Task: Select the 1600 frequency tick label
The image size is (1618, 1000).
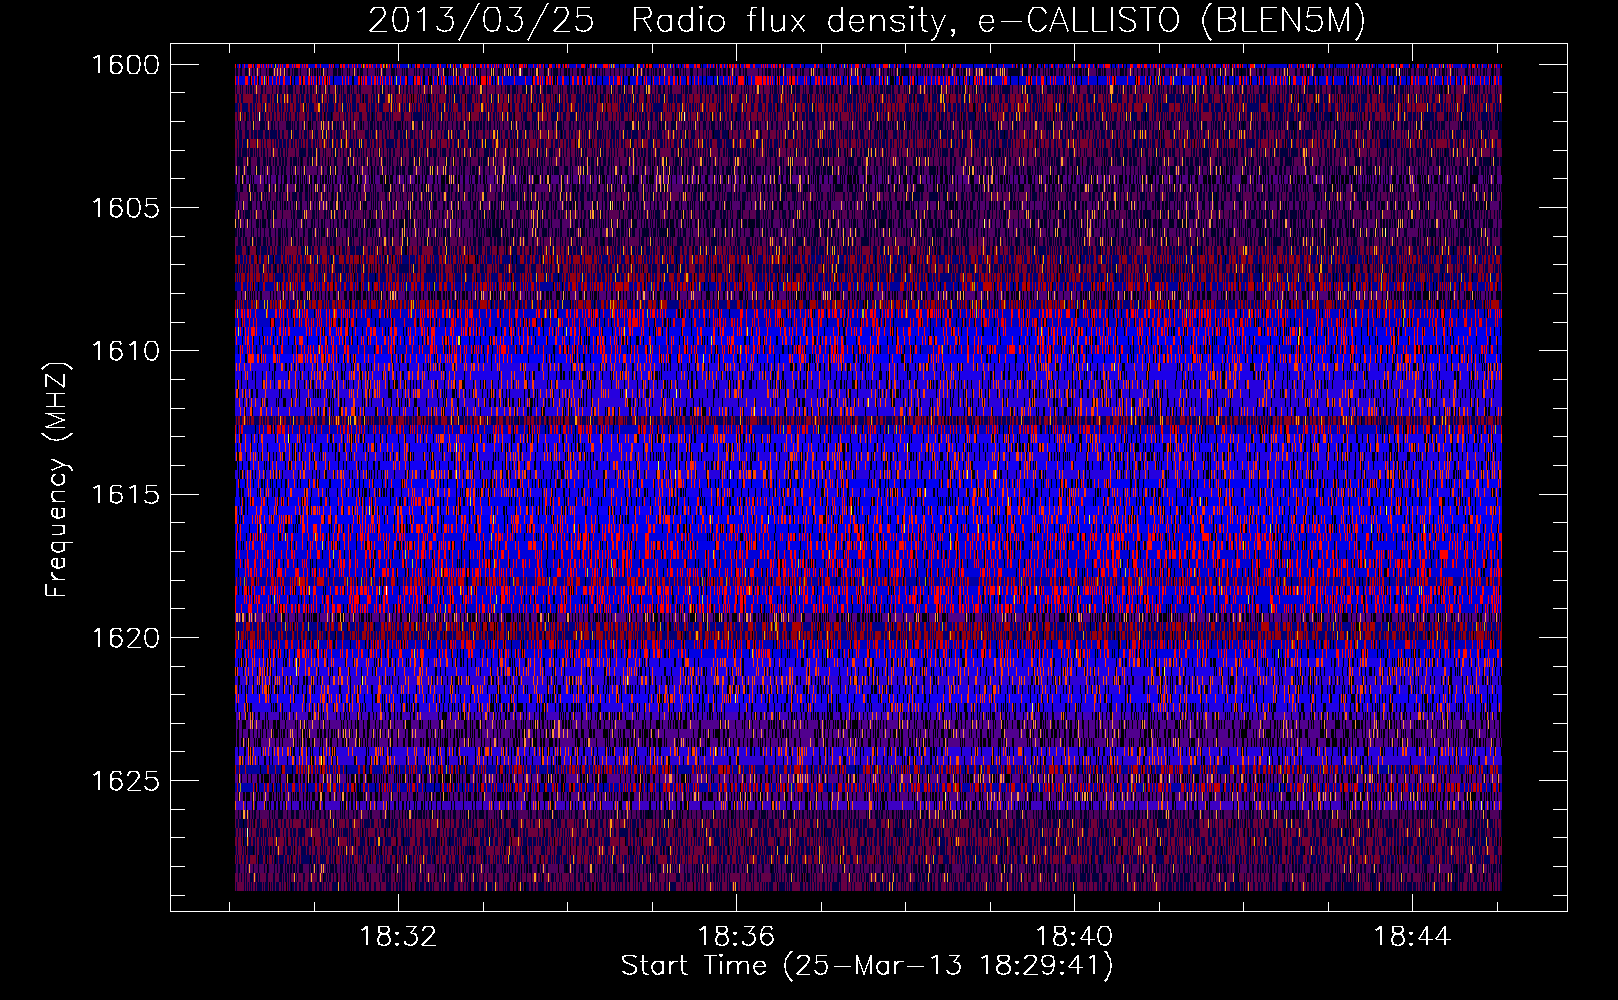Action: (125, 64)
